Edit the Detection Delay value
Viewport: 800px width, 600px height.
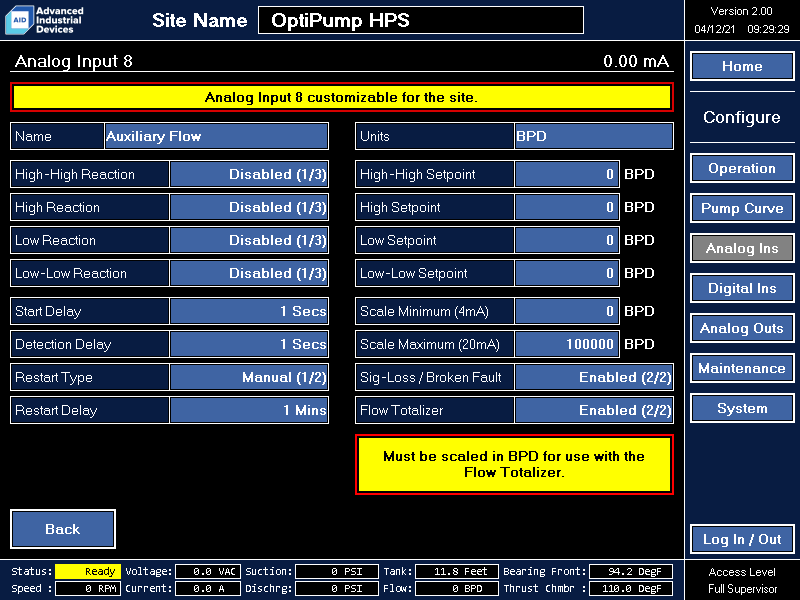click(x=249, y=344)
